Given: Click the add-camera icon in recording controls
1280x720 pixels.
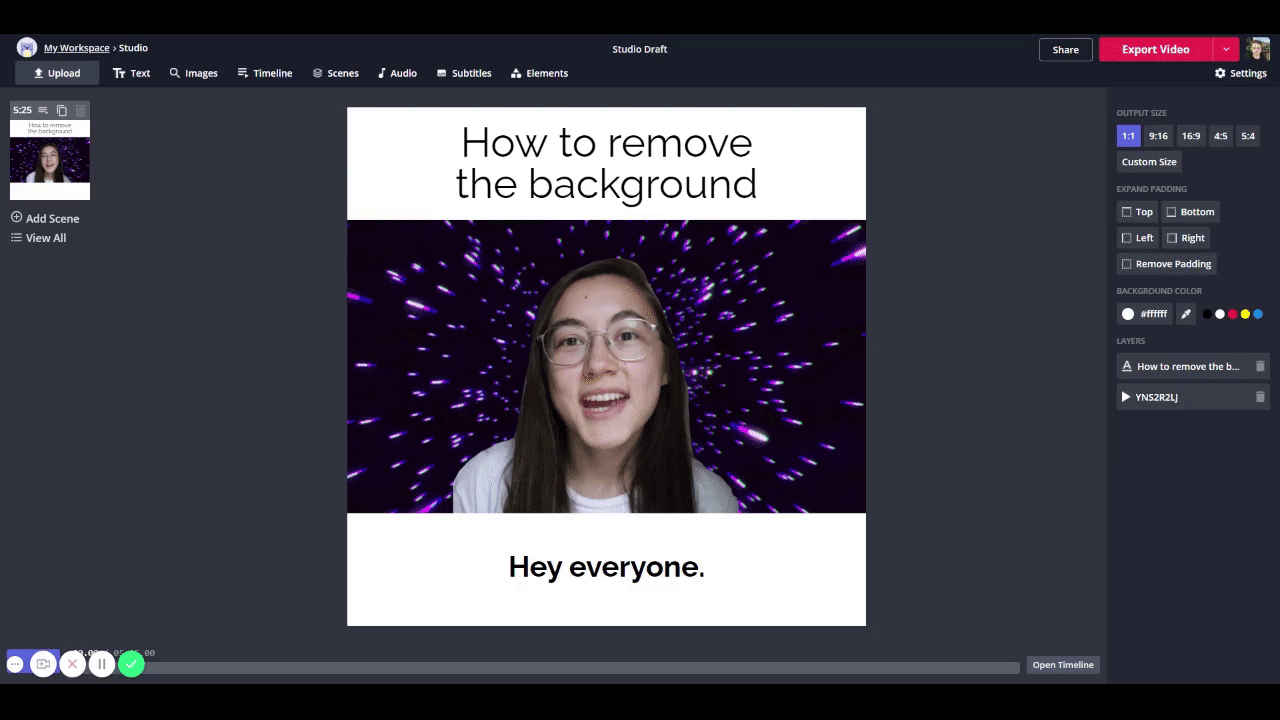Looking at the screenshot, I should pos(43,664).
